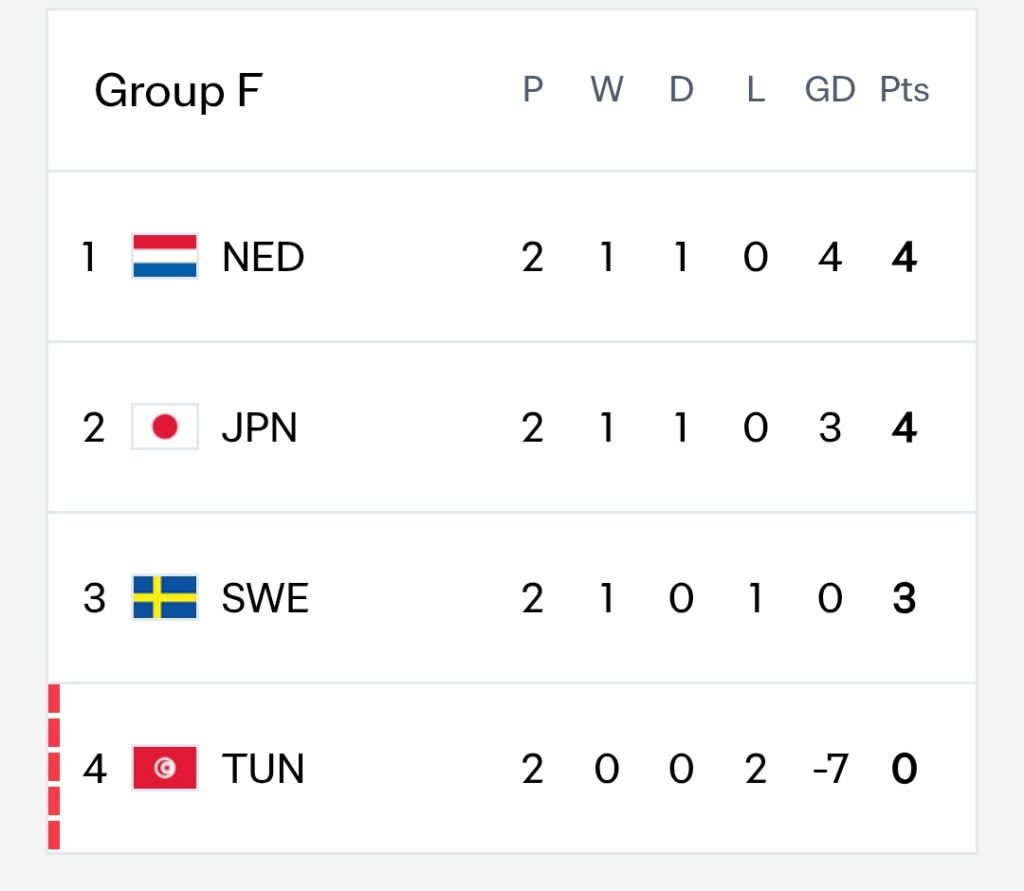Click the W column header
Screen dimensions: 1024x891
click(x=607, y=89)
